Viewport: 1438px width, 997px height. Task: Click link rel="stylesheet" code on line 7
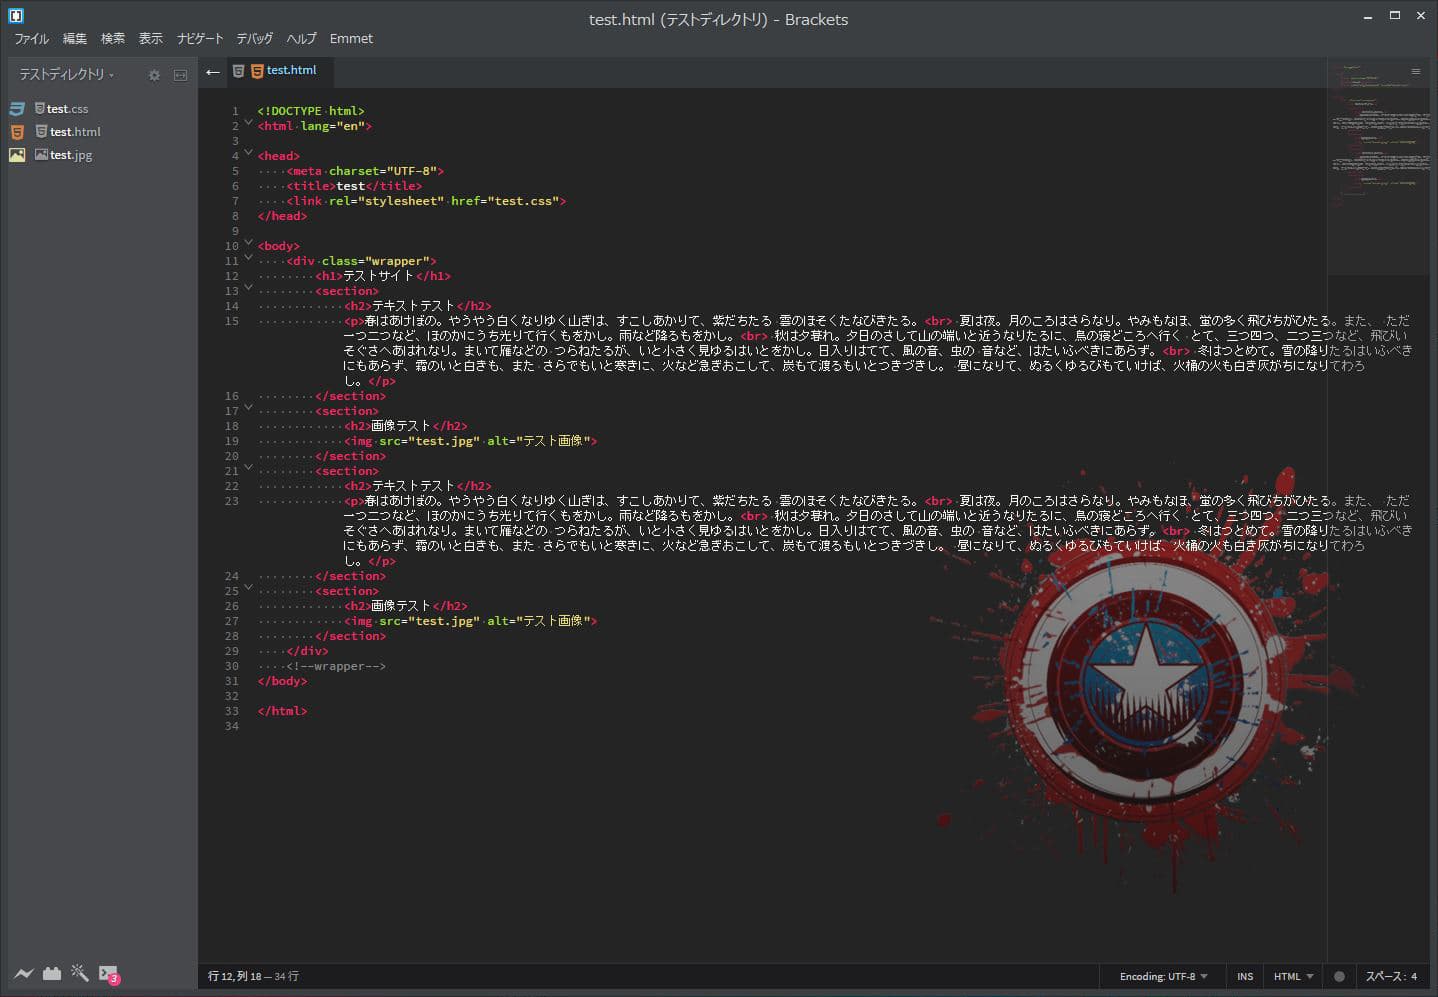click(x=426, y=201)
